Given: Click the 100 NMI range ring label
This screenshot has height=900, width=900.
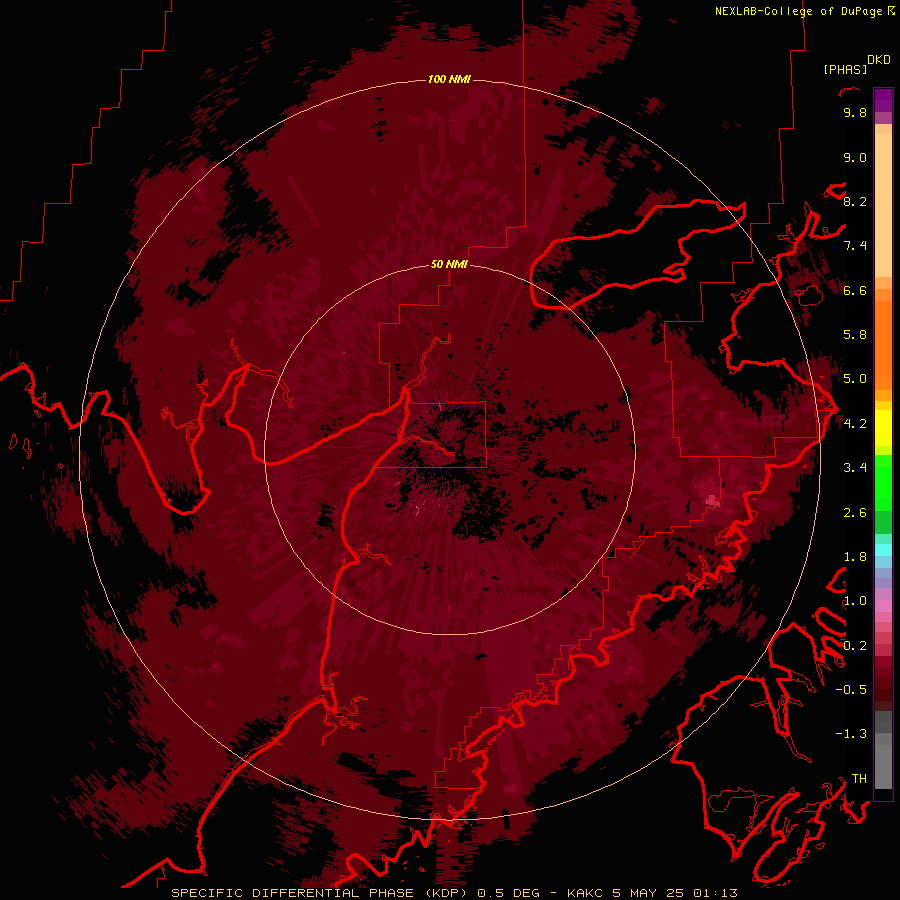Looking at the screenshot, I should click(449, 79).
